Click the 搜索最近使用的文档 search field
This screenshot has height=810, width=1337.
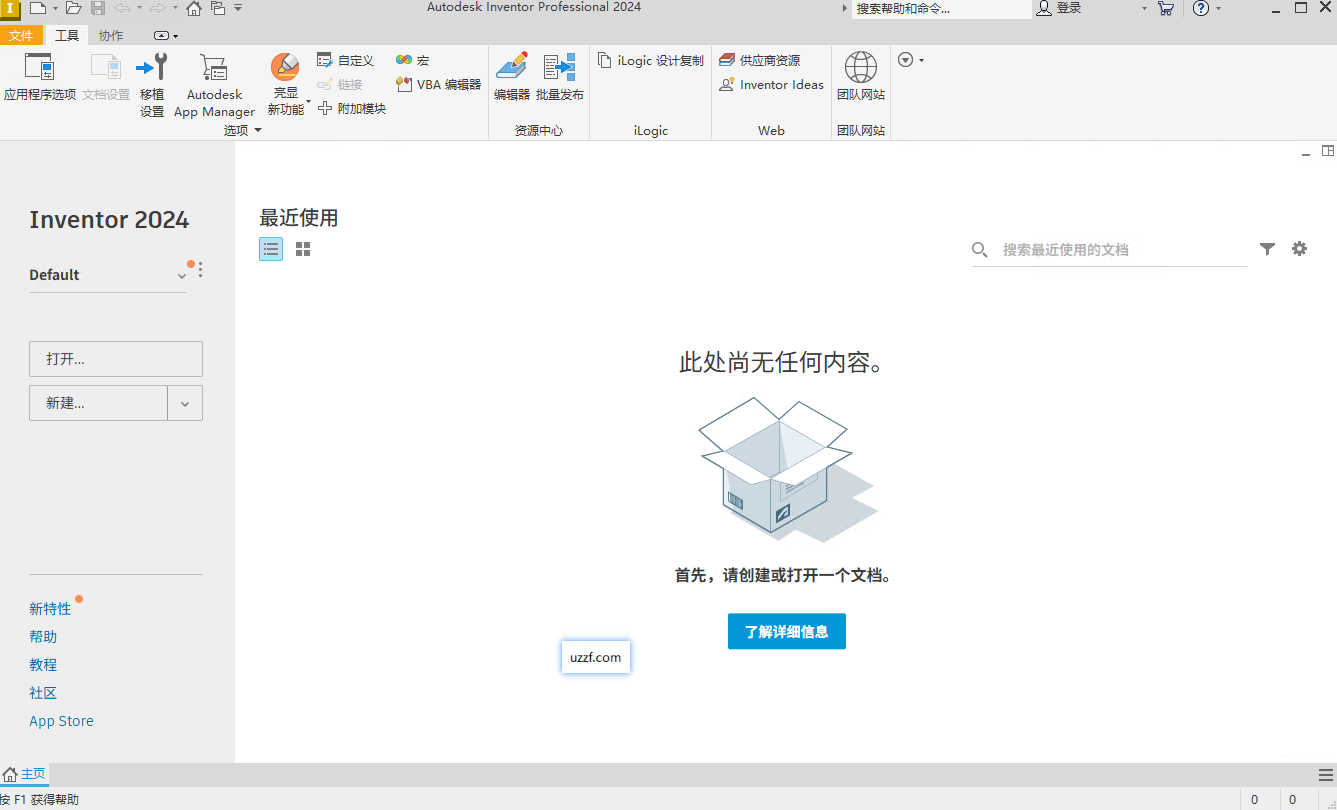(1120, 250)
